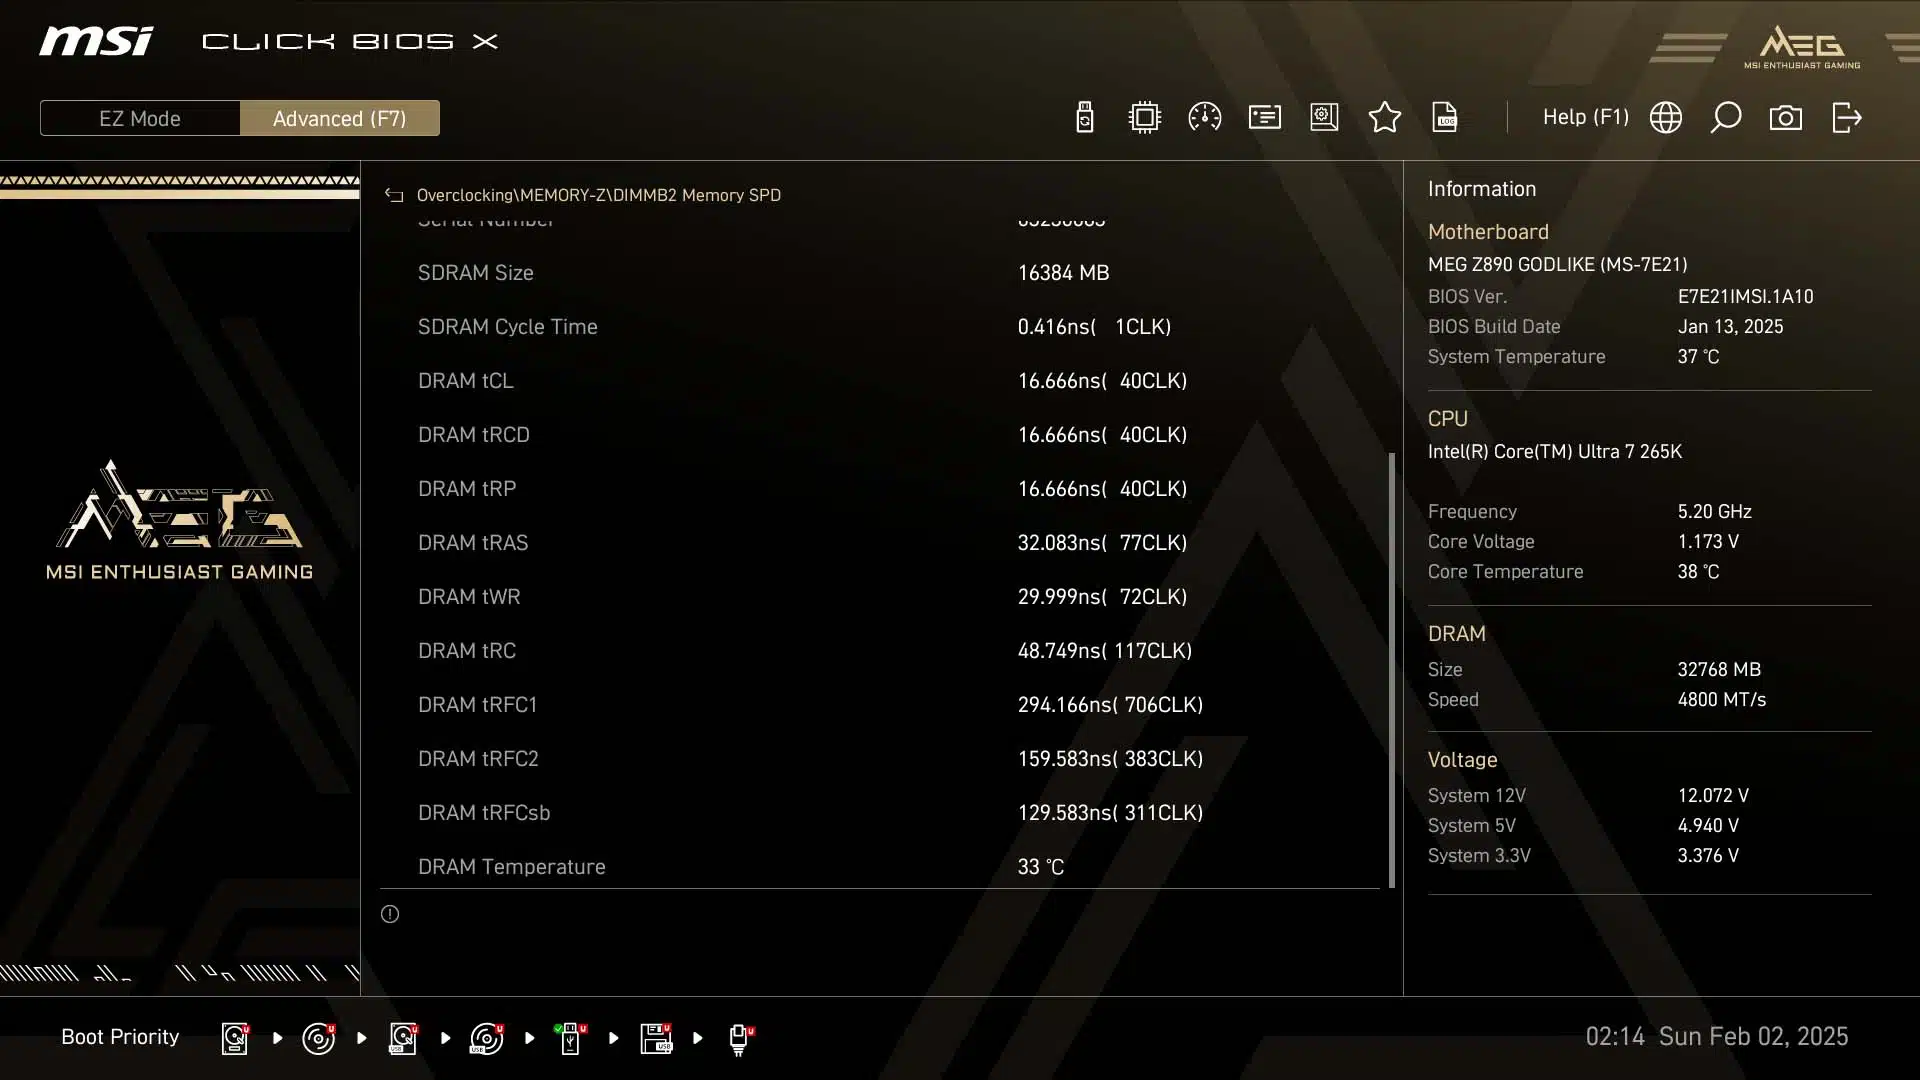Screen dimensions: 1920x1080
Task: Click the MSI logo at top left
Action: (x=96, y=41)
